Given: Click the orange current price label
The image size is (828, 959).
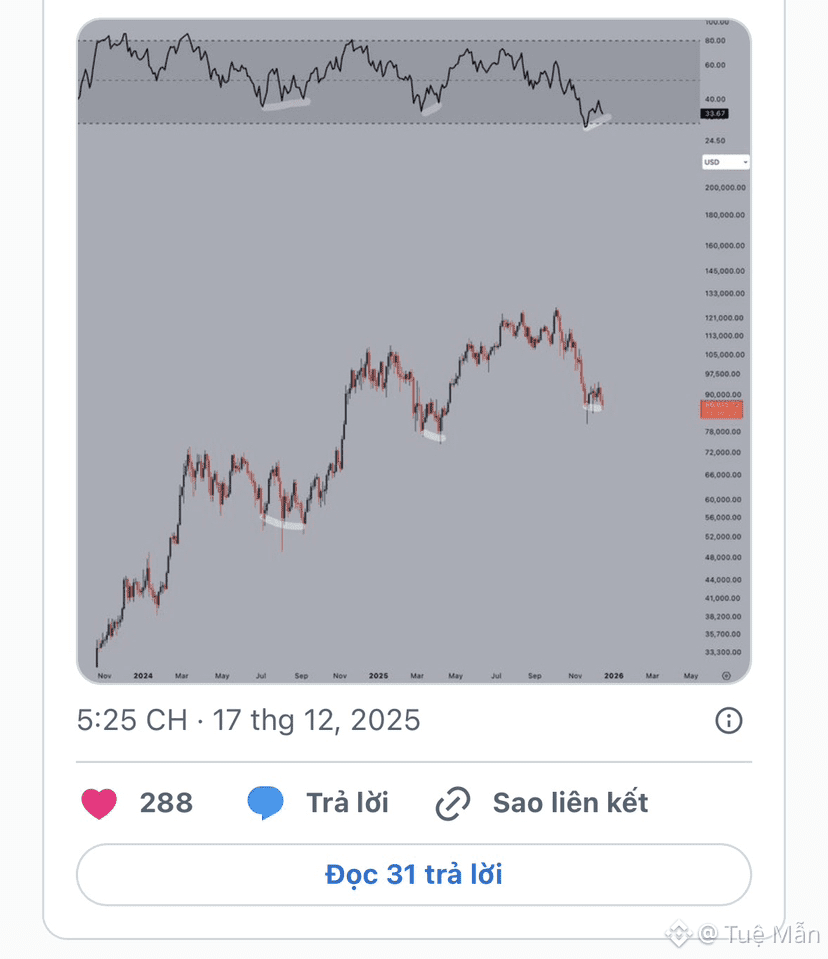Looking at the screenshot, I should tap(721, 409).
